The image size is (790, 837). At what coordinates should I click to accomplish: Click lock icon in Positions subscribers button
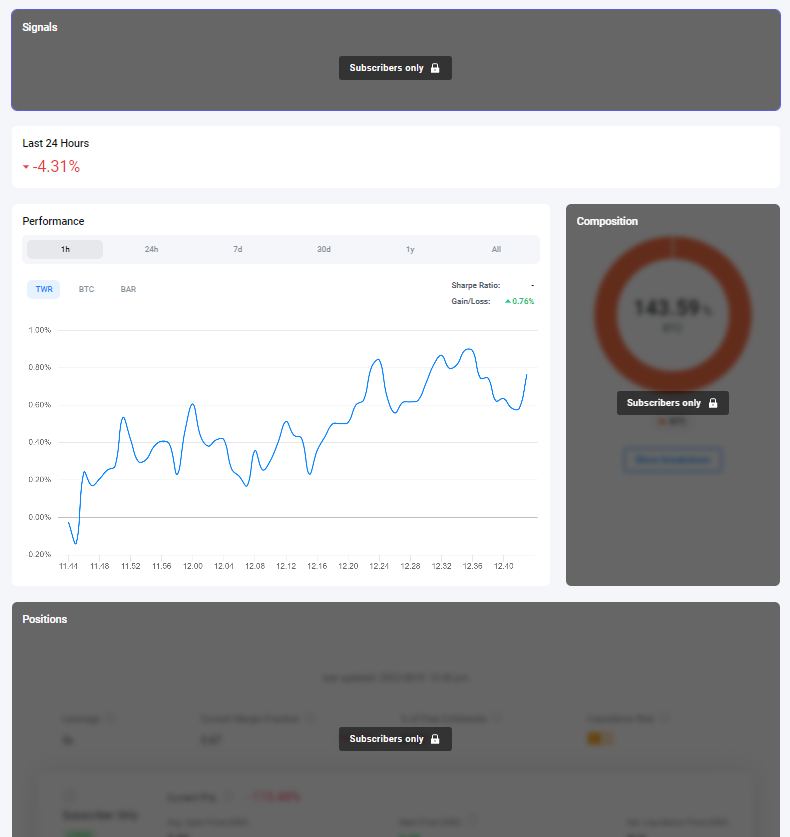[x=435, y=739]
